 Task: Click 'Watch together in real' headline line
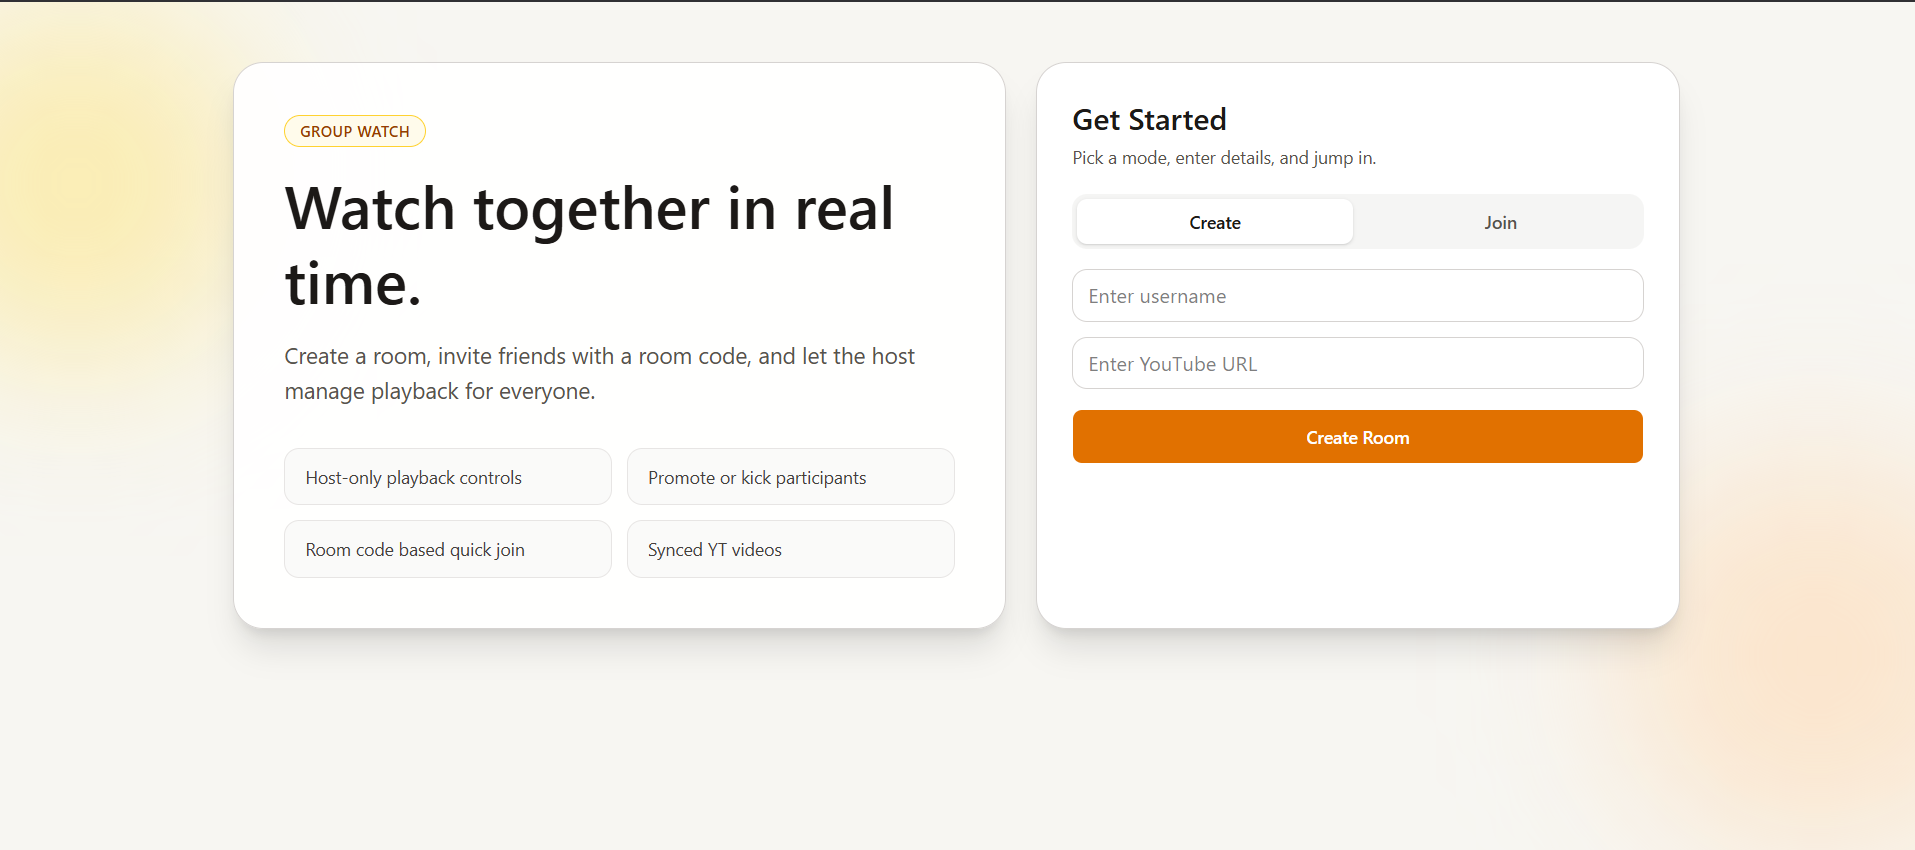click(589, 209)
